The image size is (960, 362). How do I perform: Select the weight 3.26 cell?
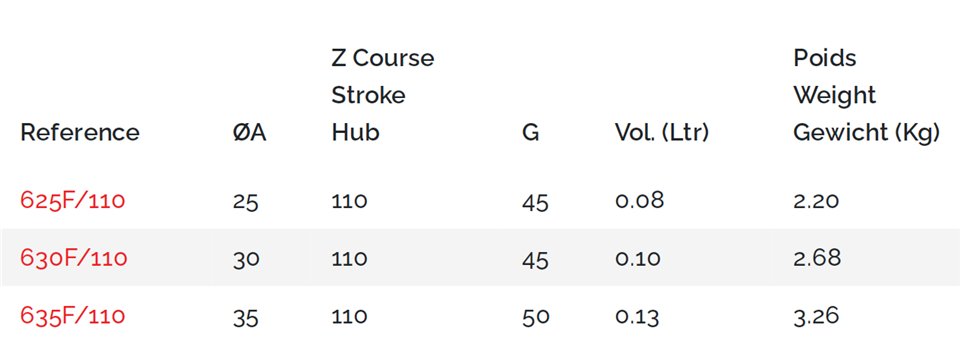pos(816,315)
